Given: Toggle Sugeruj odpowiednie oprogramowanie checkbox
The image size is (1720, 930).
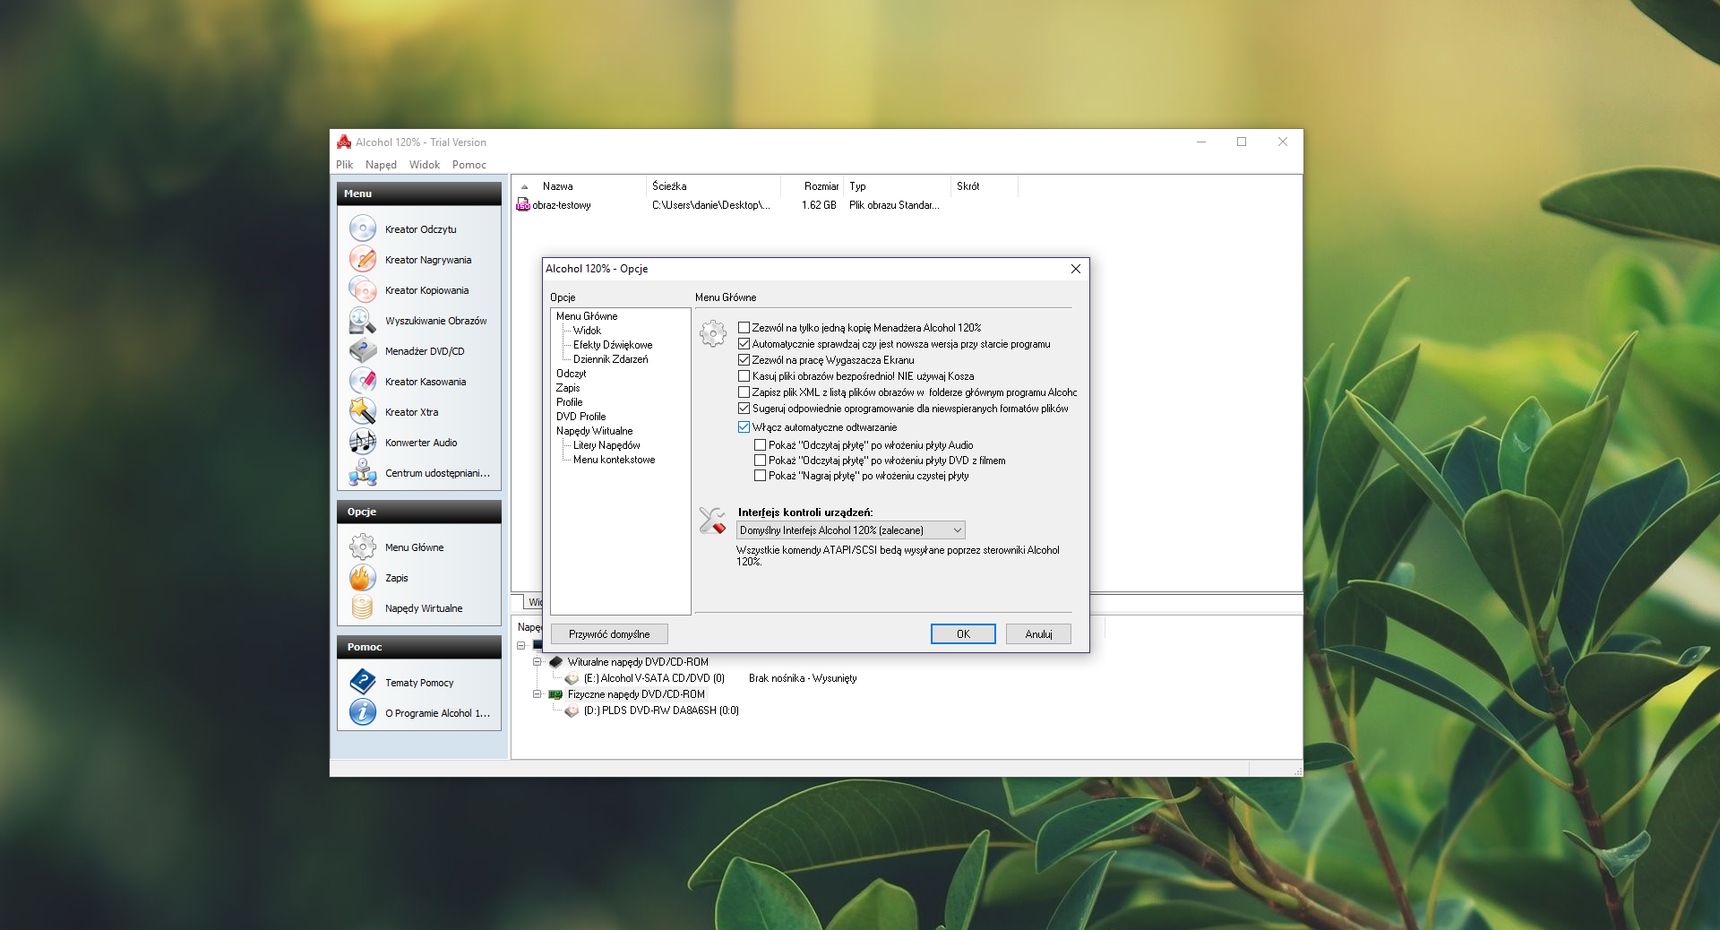Looking at the screenshot, I should click(x=744, y=408).
